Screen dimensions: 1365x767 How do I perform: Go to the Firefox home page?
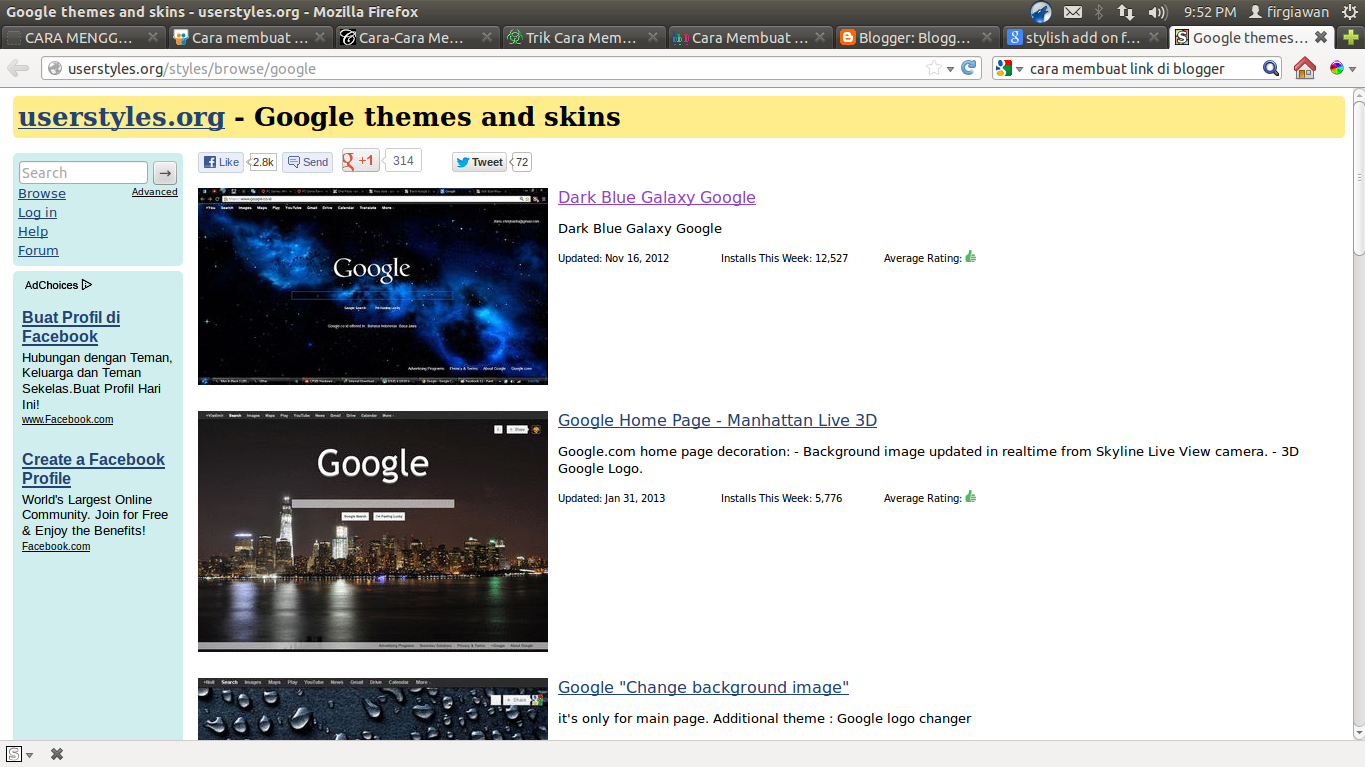pyautogui.click(x=1304, y=68)
